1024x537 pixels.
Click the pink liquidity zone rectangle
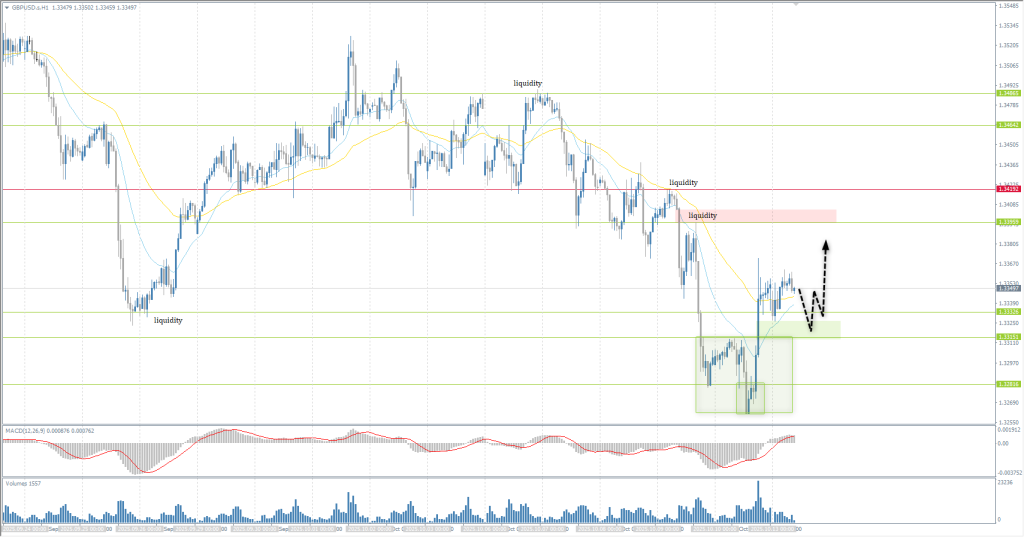pyautogui.click(x=757, y=215)
